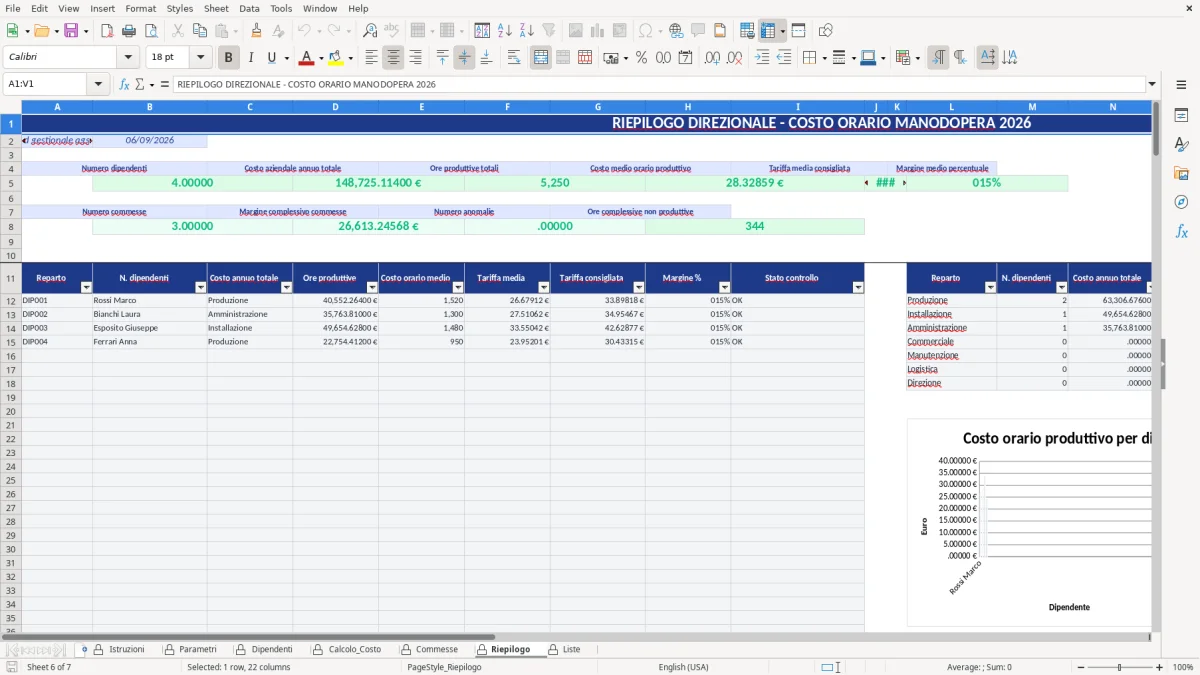Click PageStyle_Riepilogo in status bar
The image size is (1200, 675).
coord(444,667)
